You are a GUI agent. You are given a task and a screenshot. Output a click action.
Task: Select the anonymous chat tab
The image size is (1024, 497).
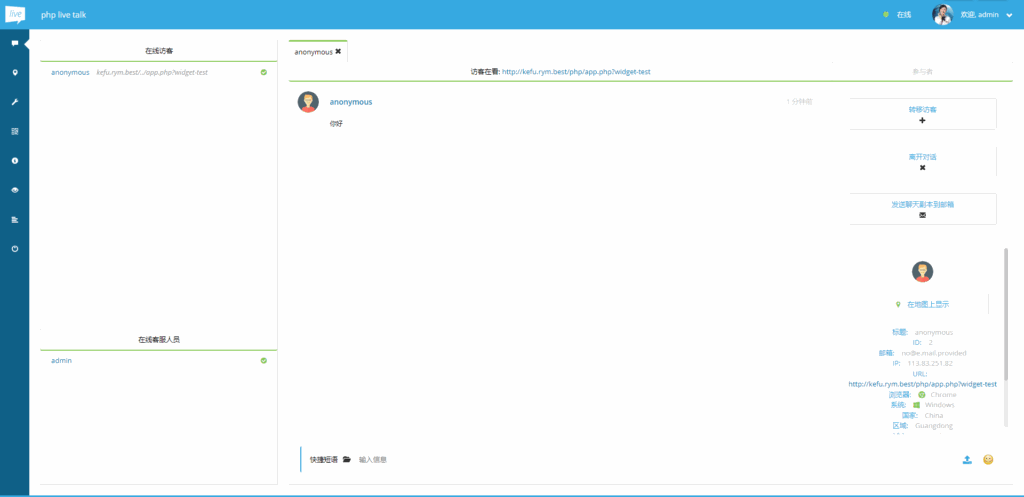[x=313, y=51]
